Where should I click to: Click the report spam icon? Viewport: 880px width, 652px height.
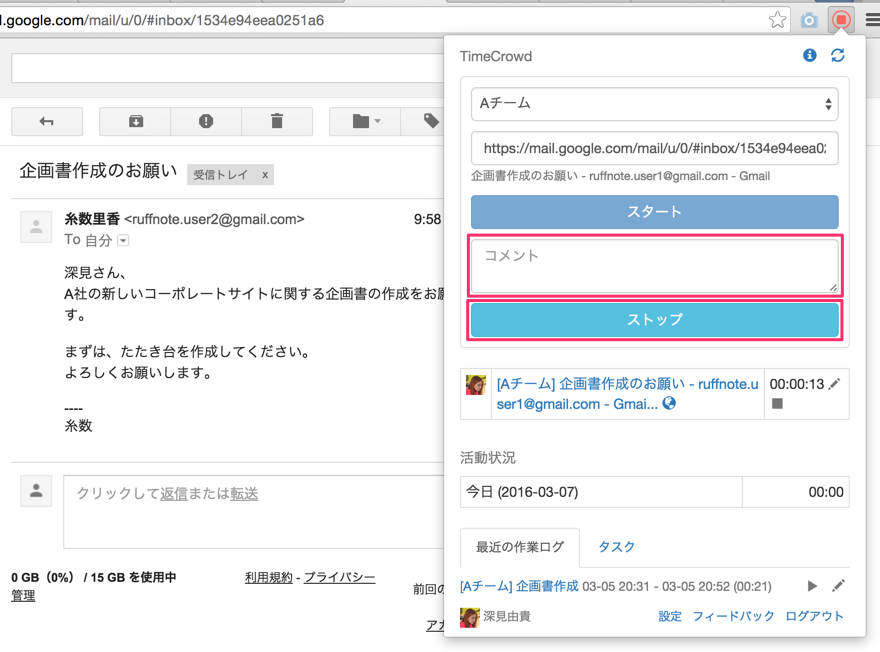tap(206, 121)
